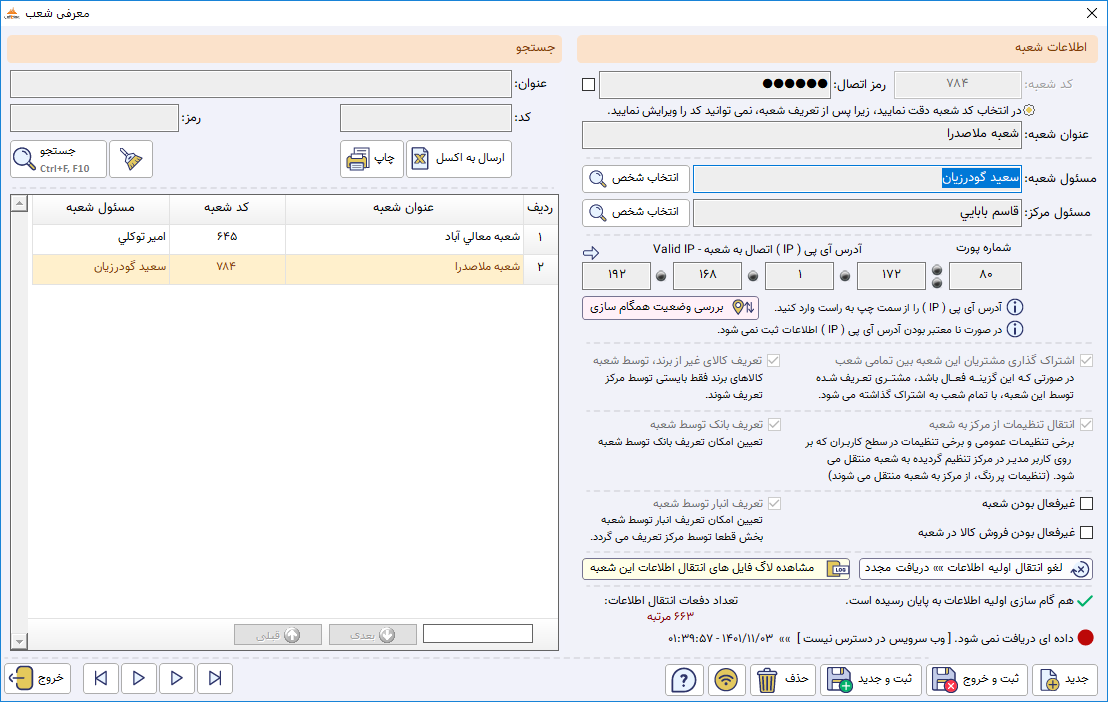Click چاپ printer button
The width and height of the screenshot is (1108, 702).
pos(372,158)
